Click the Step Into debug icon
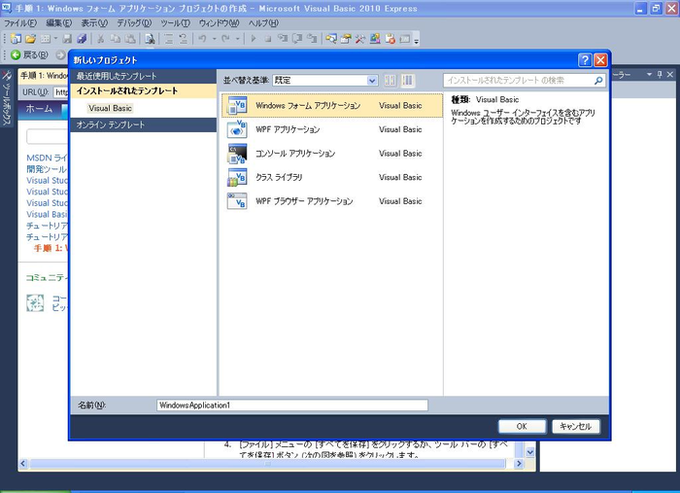 point(283,39)
